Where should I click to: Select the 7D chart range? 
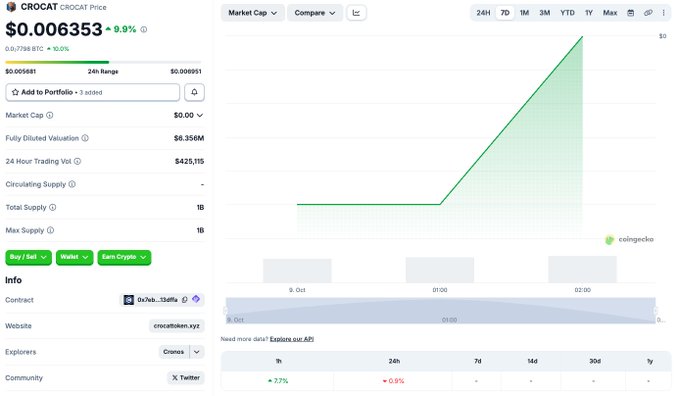click(x=505, y=13)
